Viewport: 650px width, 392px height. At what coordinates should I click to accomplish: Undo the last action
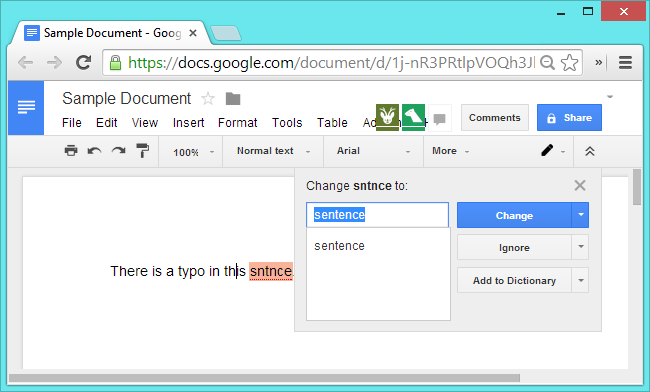coord(95,151)
